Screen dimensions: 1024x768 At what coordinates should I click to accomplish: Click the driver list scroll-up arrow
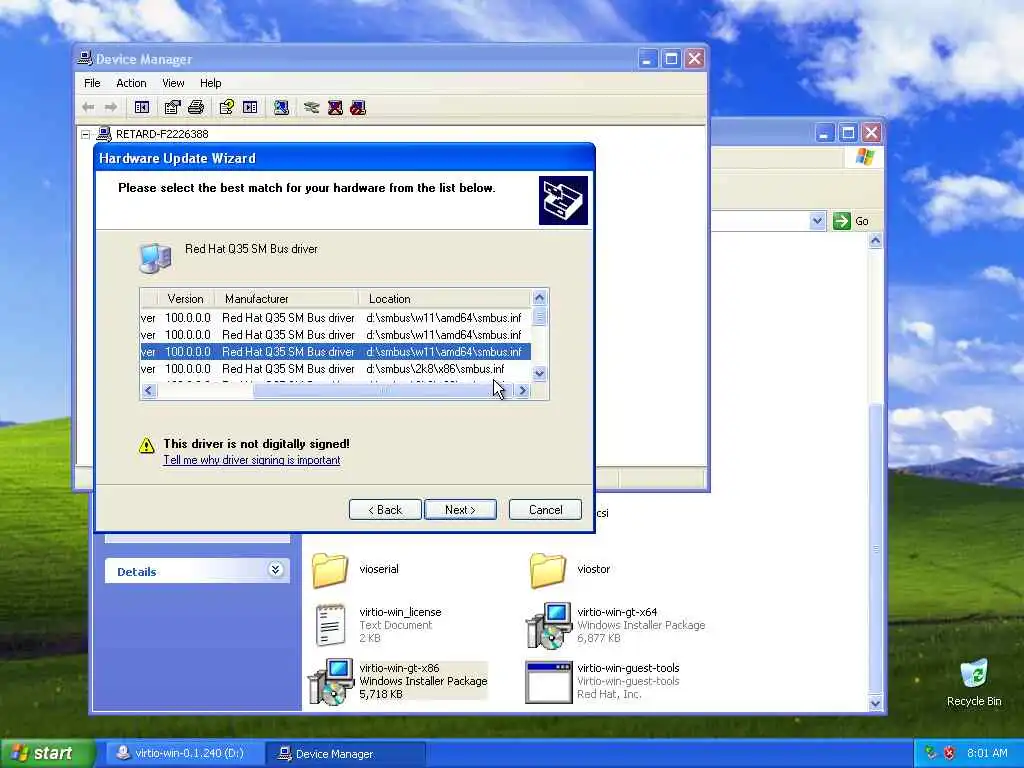click(x=539, y=298)
